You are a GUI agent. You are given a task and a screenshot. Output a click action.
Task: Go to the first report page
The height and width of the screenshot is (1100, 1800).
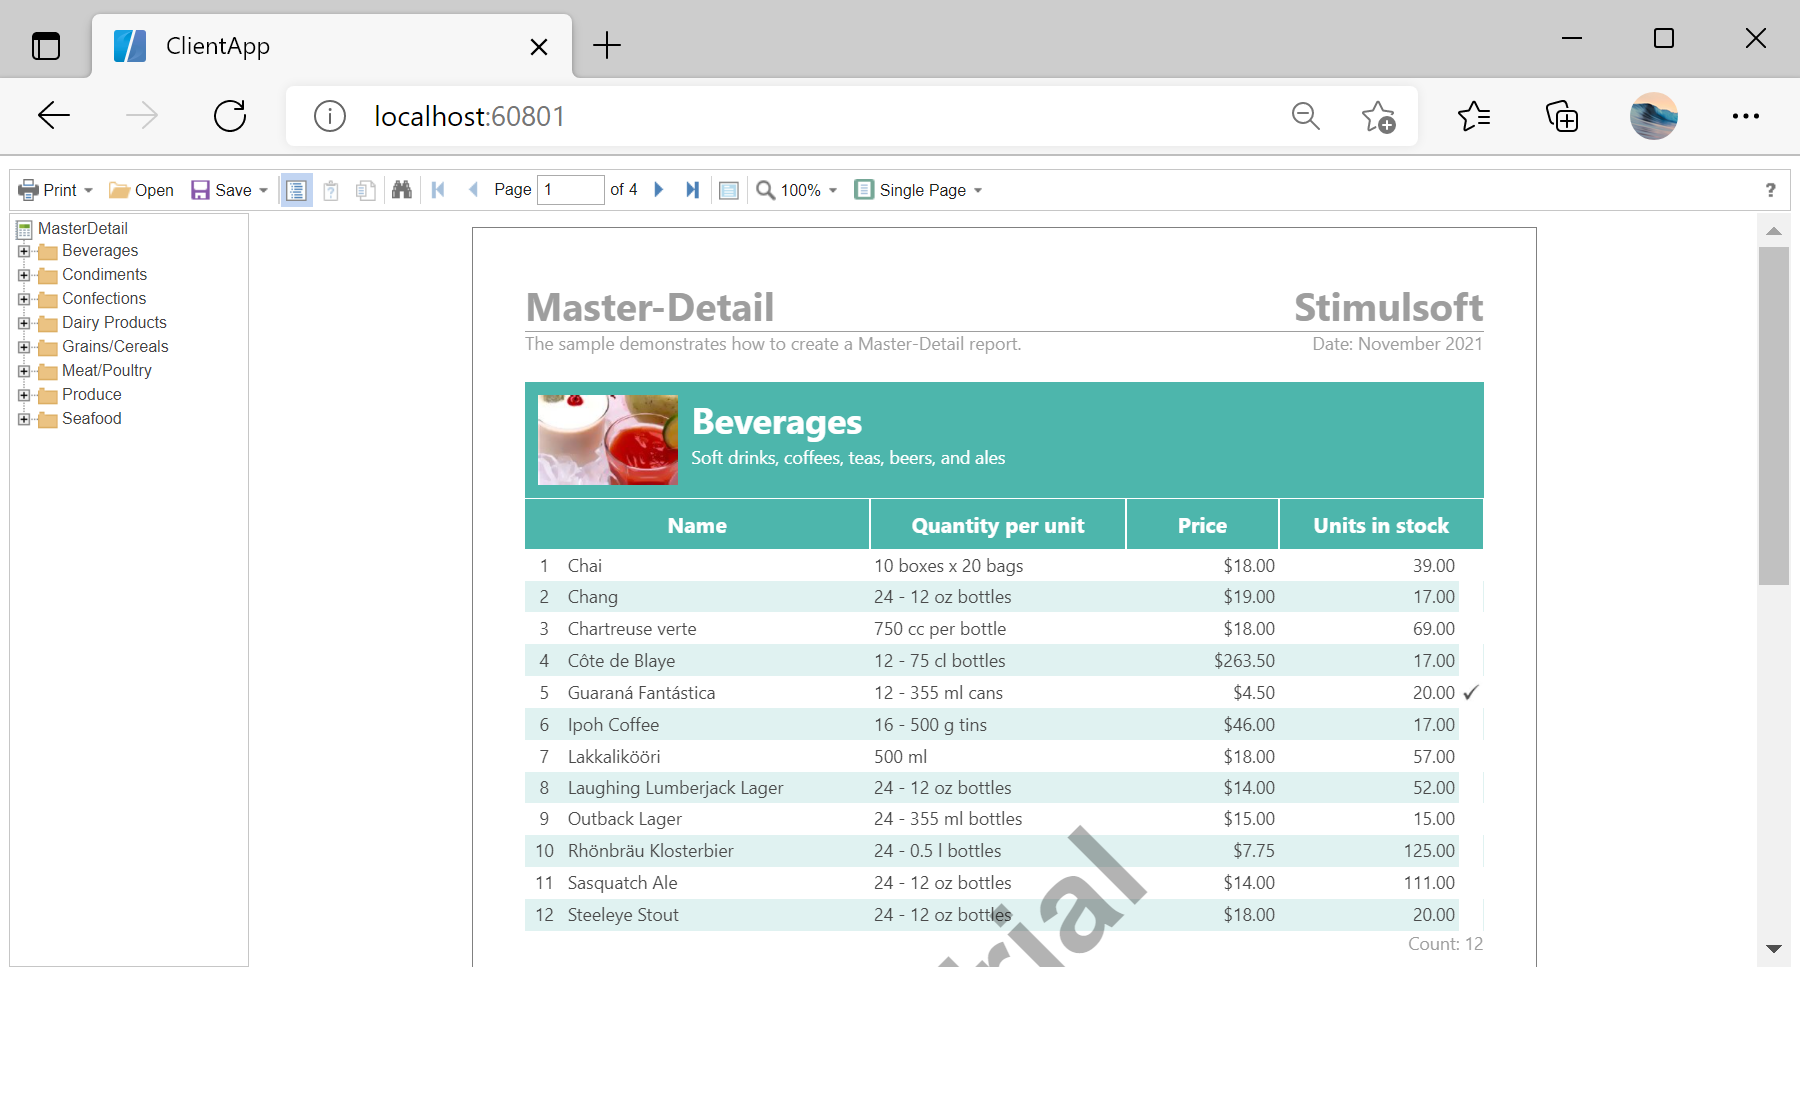coord(438,190)
